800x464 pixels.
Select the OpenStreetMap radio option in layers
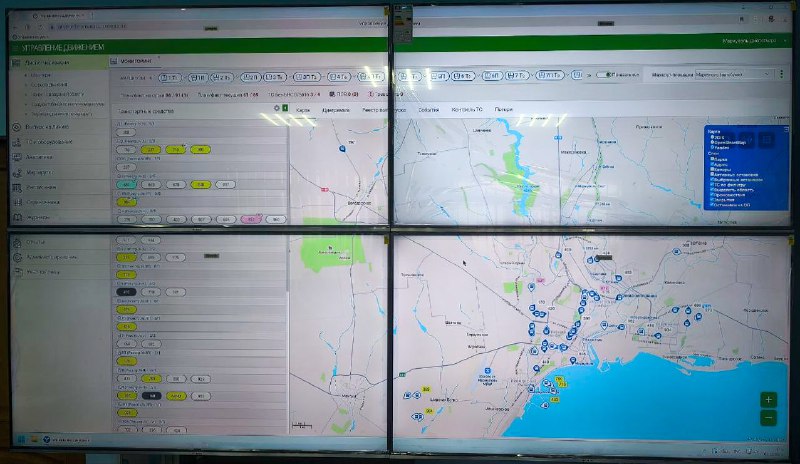pyautogui.click(x=711, y=142)
